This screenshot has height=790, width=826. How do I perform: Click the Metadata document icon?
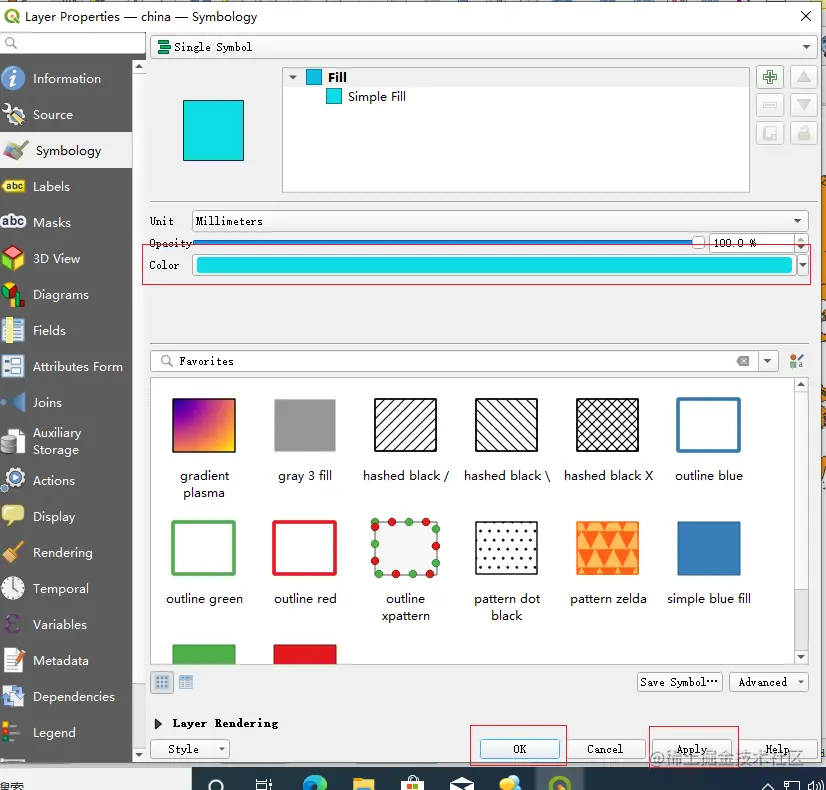[13, 660]
